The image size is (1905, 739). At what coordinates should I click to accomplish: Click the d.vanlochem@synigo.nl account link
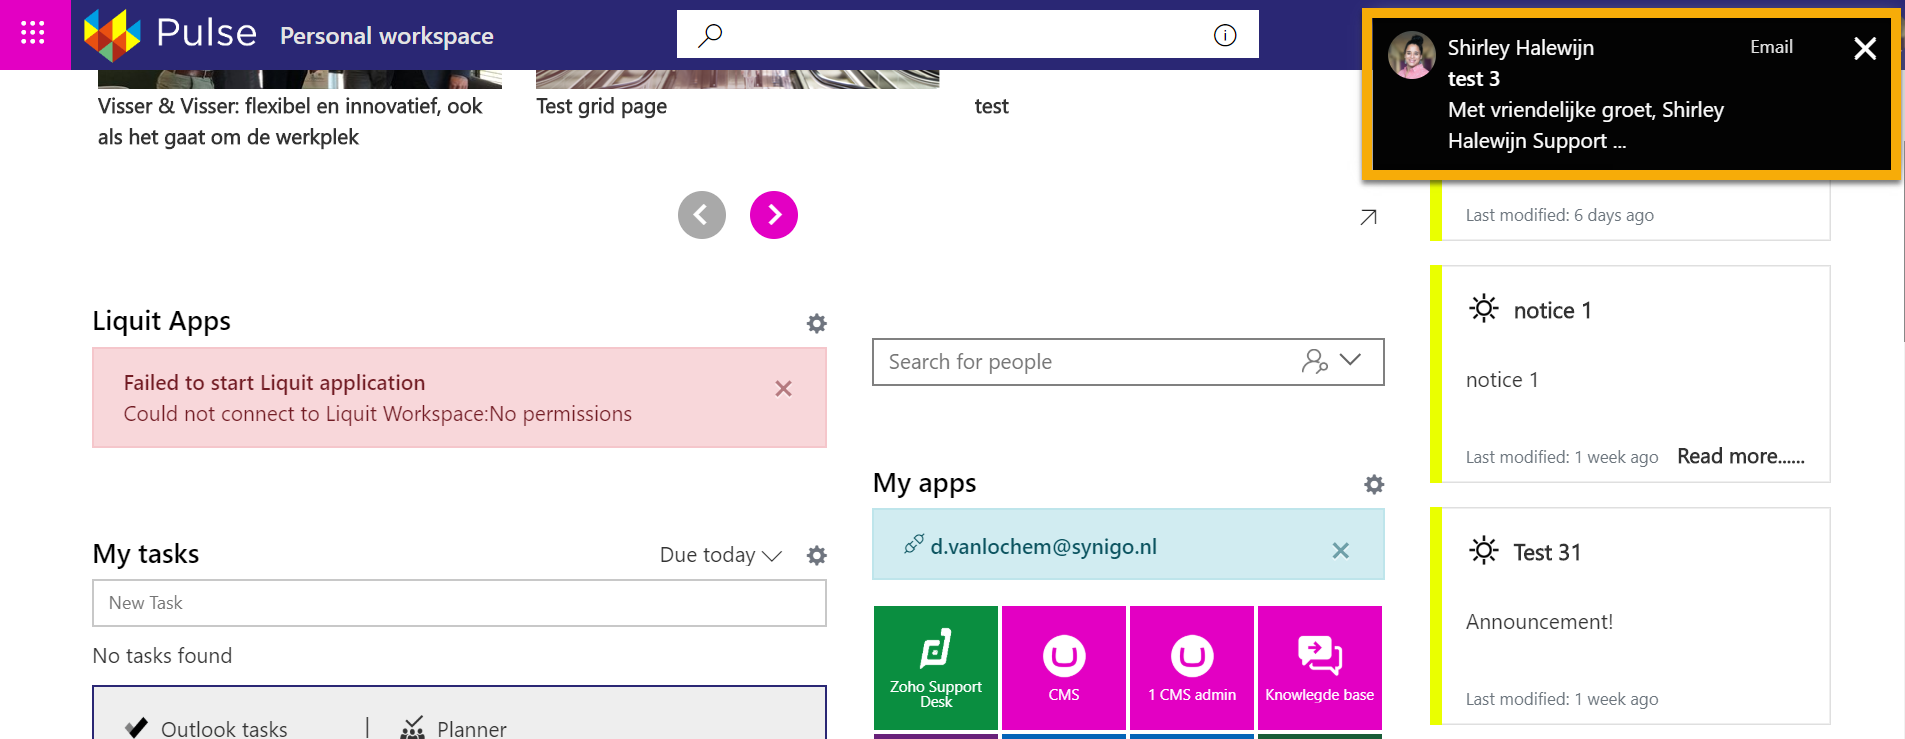1043,546
